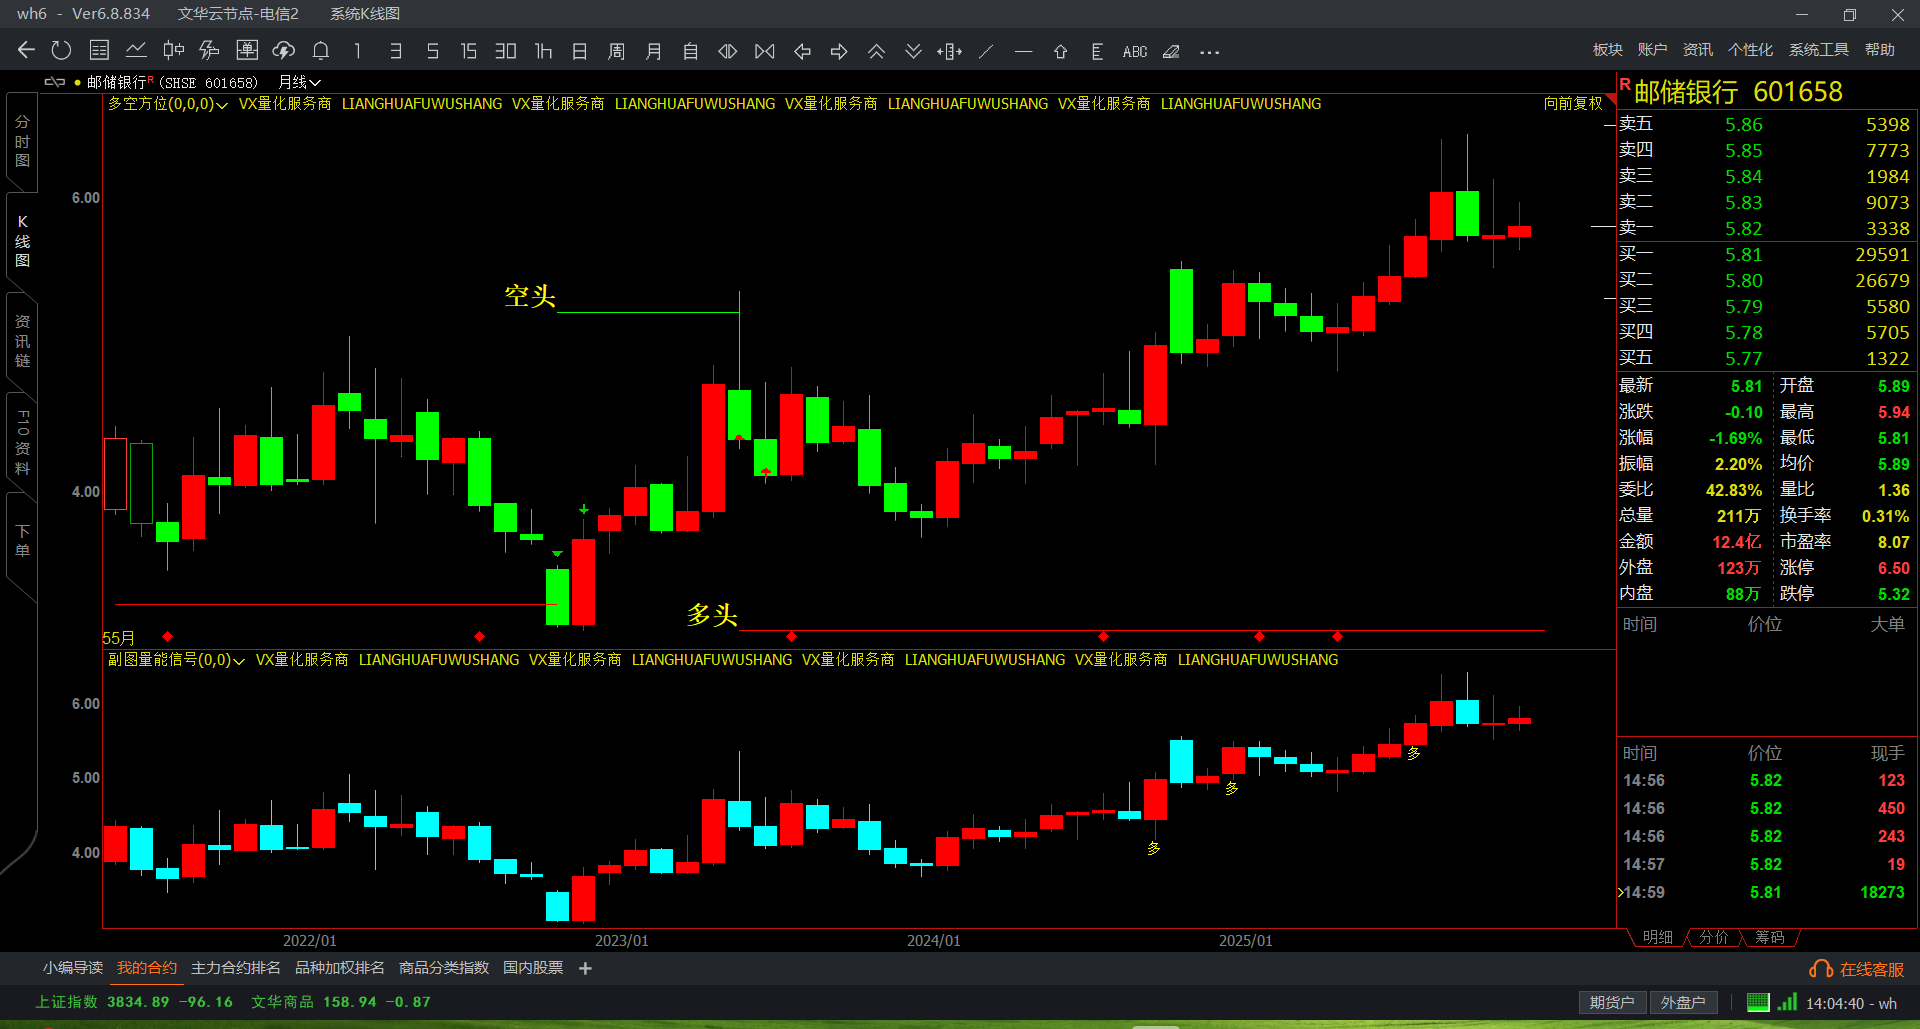
Task: Open the 账户 menu
Action: [x=1652, y=50]
